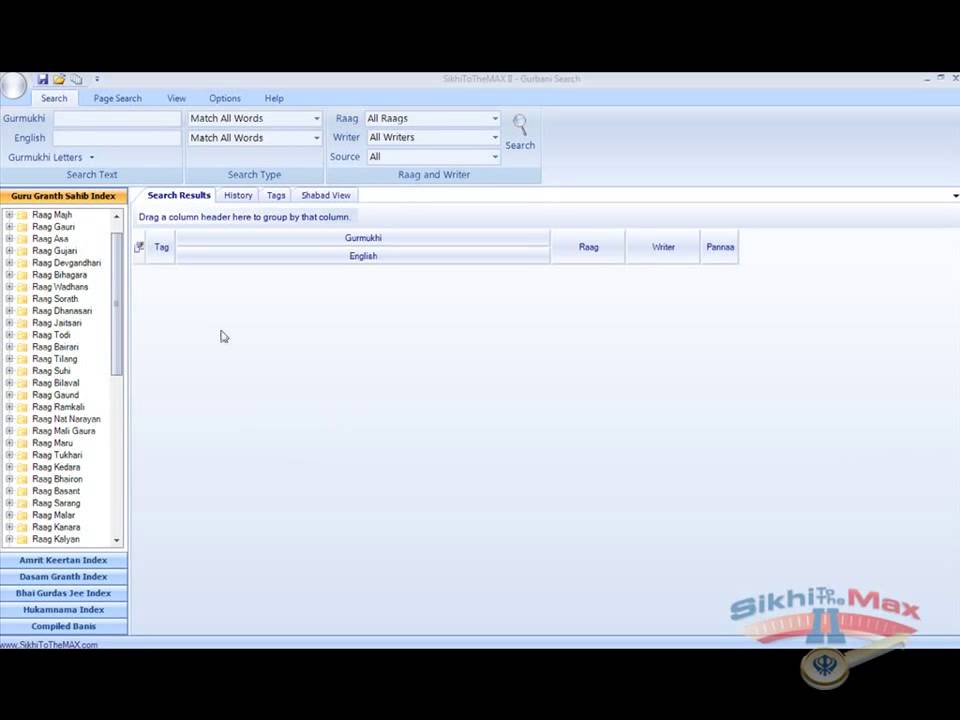Image resolution: width=960 pixels, height=720 pixels.
Task: Click into the English search text field
Action: [117, 138]
